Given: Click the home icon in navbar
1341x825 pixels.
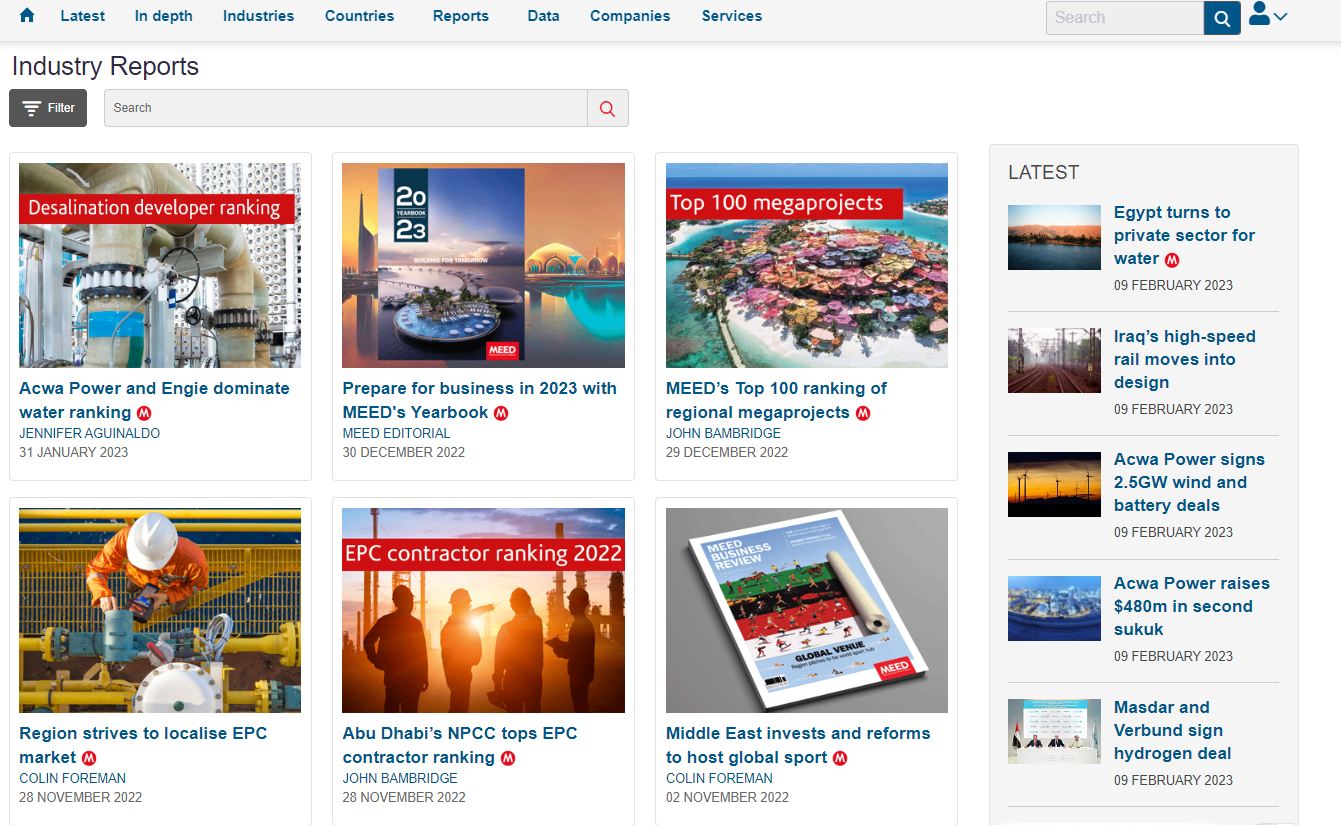Looking at the screenshot, I should (x=27, y=16).
